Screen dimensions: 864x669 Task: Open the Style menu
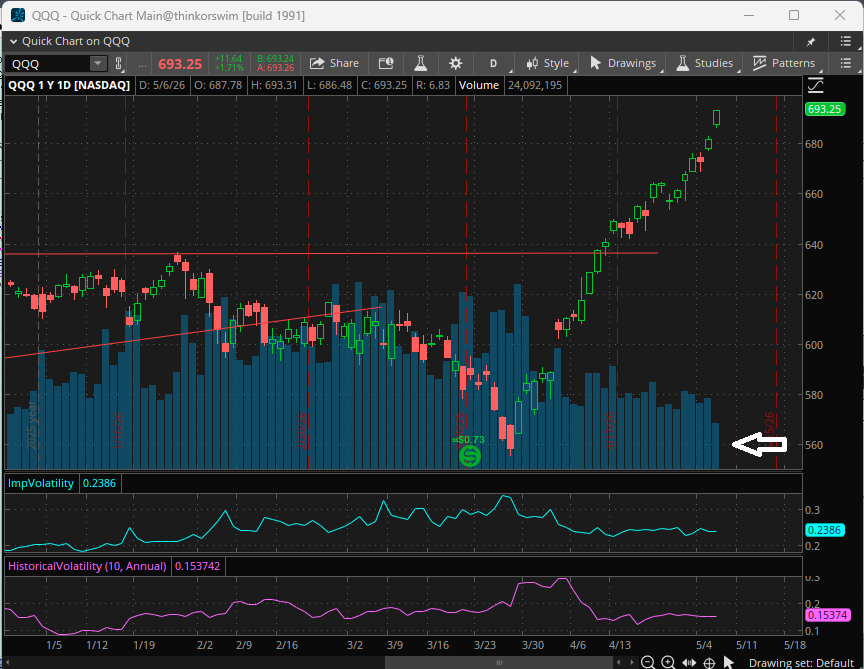(x=547, y=63)
